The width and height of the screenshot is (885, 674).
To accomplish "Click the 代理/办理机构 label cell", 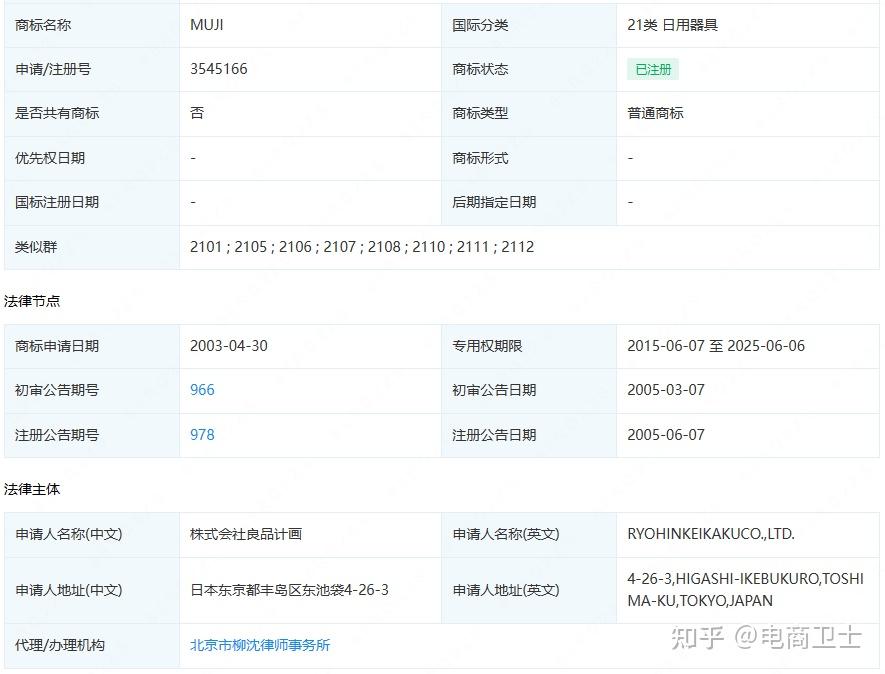I will tap(92, 646).
